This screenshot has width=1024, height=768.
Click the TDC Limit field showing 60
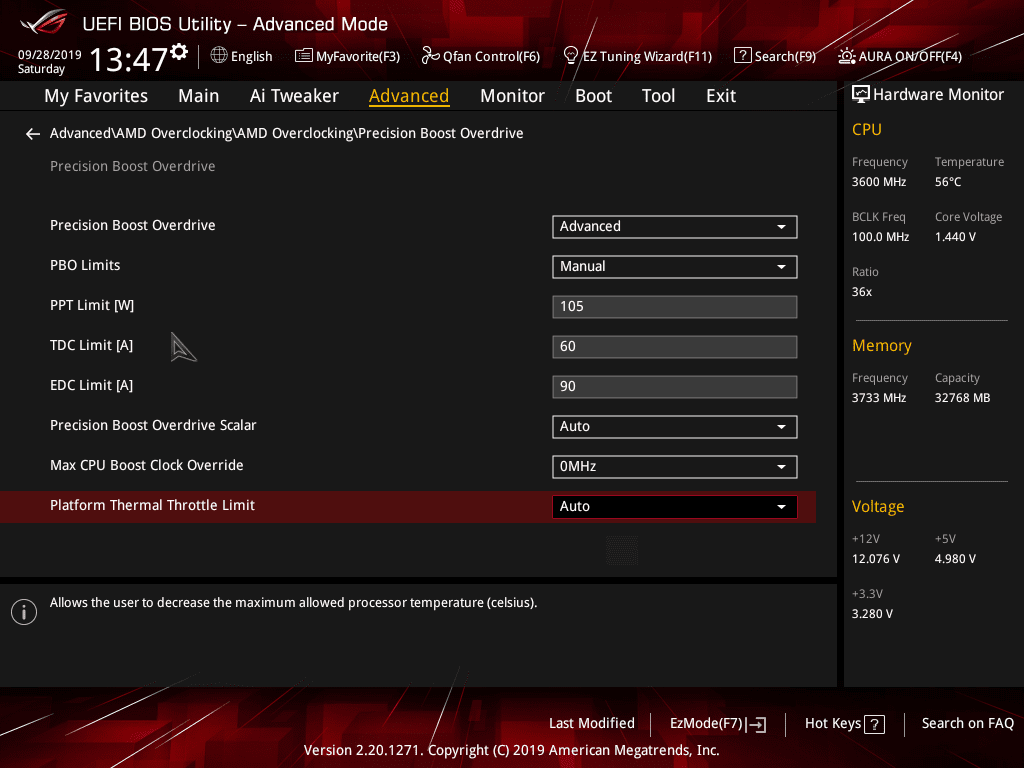pos(675,347)
